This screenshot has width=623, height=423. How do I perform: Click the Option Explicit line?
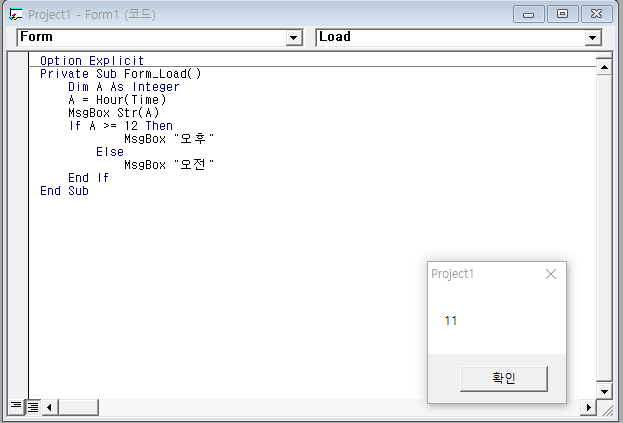(92, 61)
